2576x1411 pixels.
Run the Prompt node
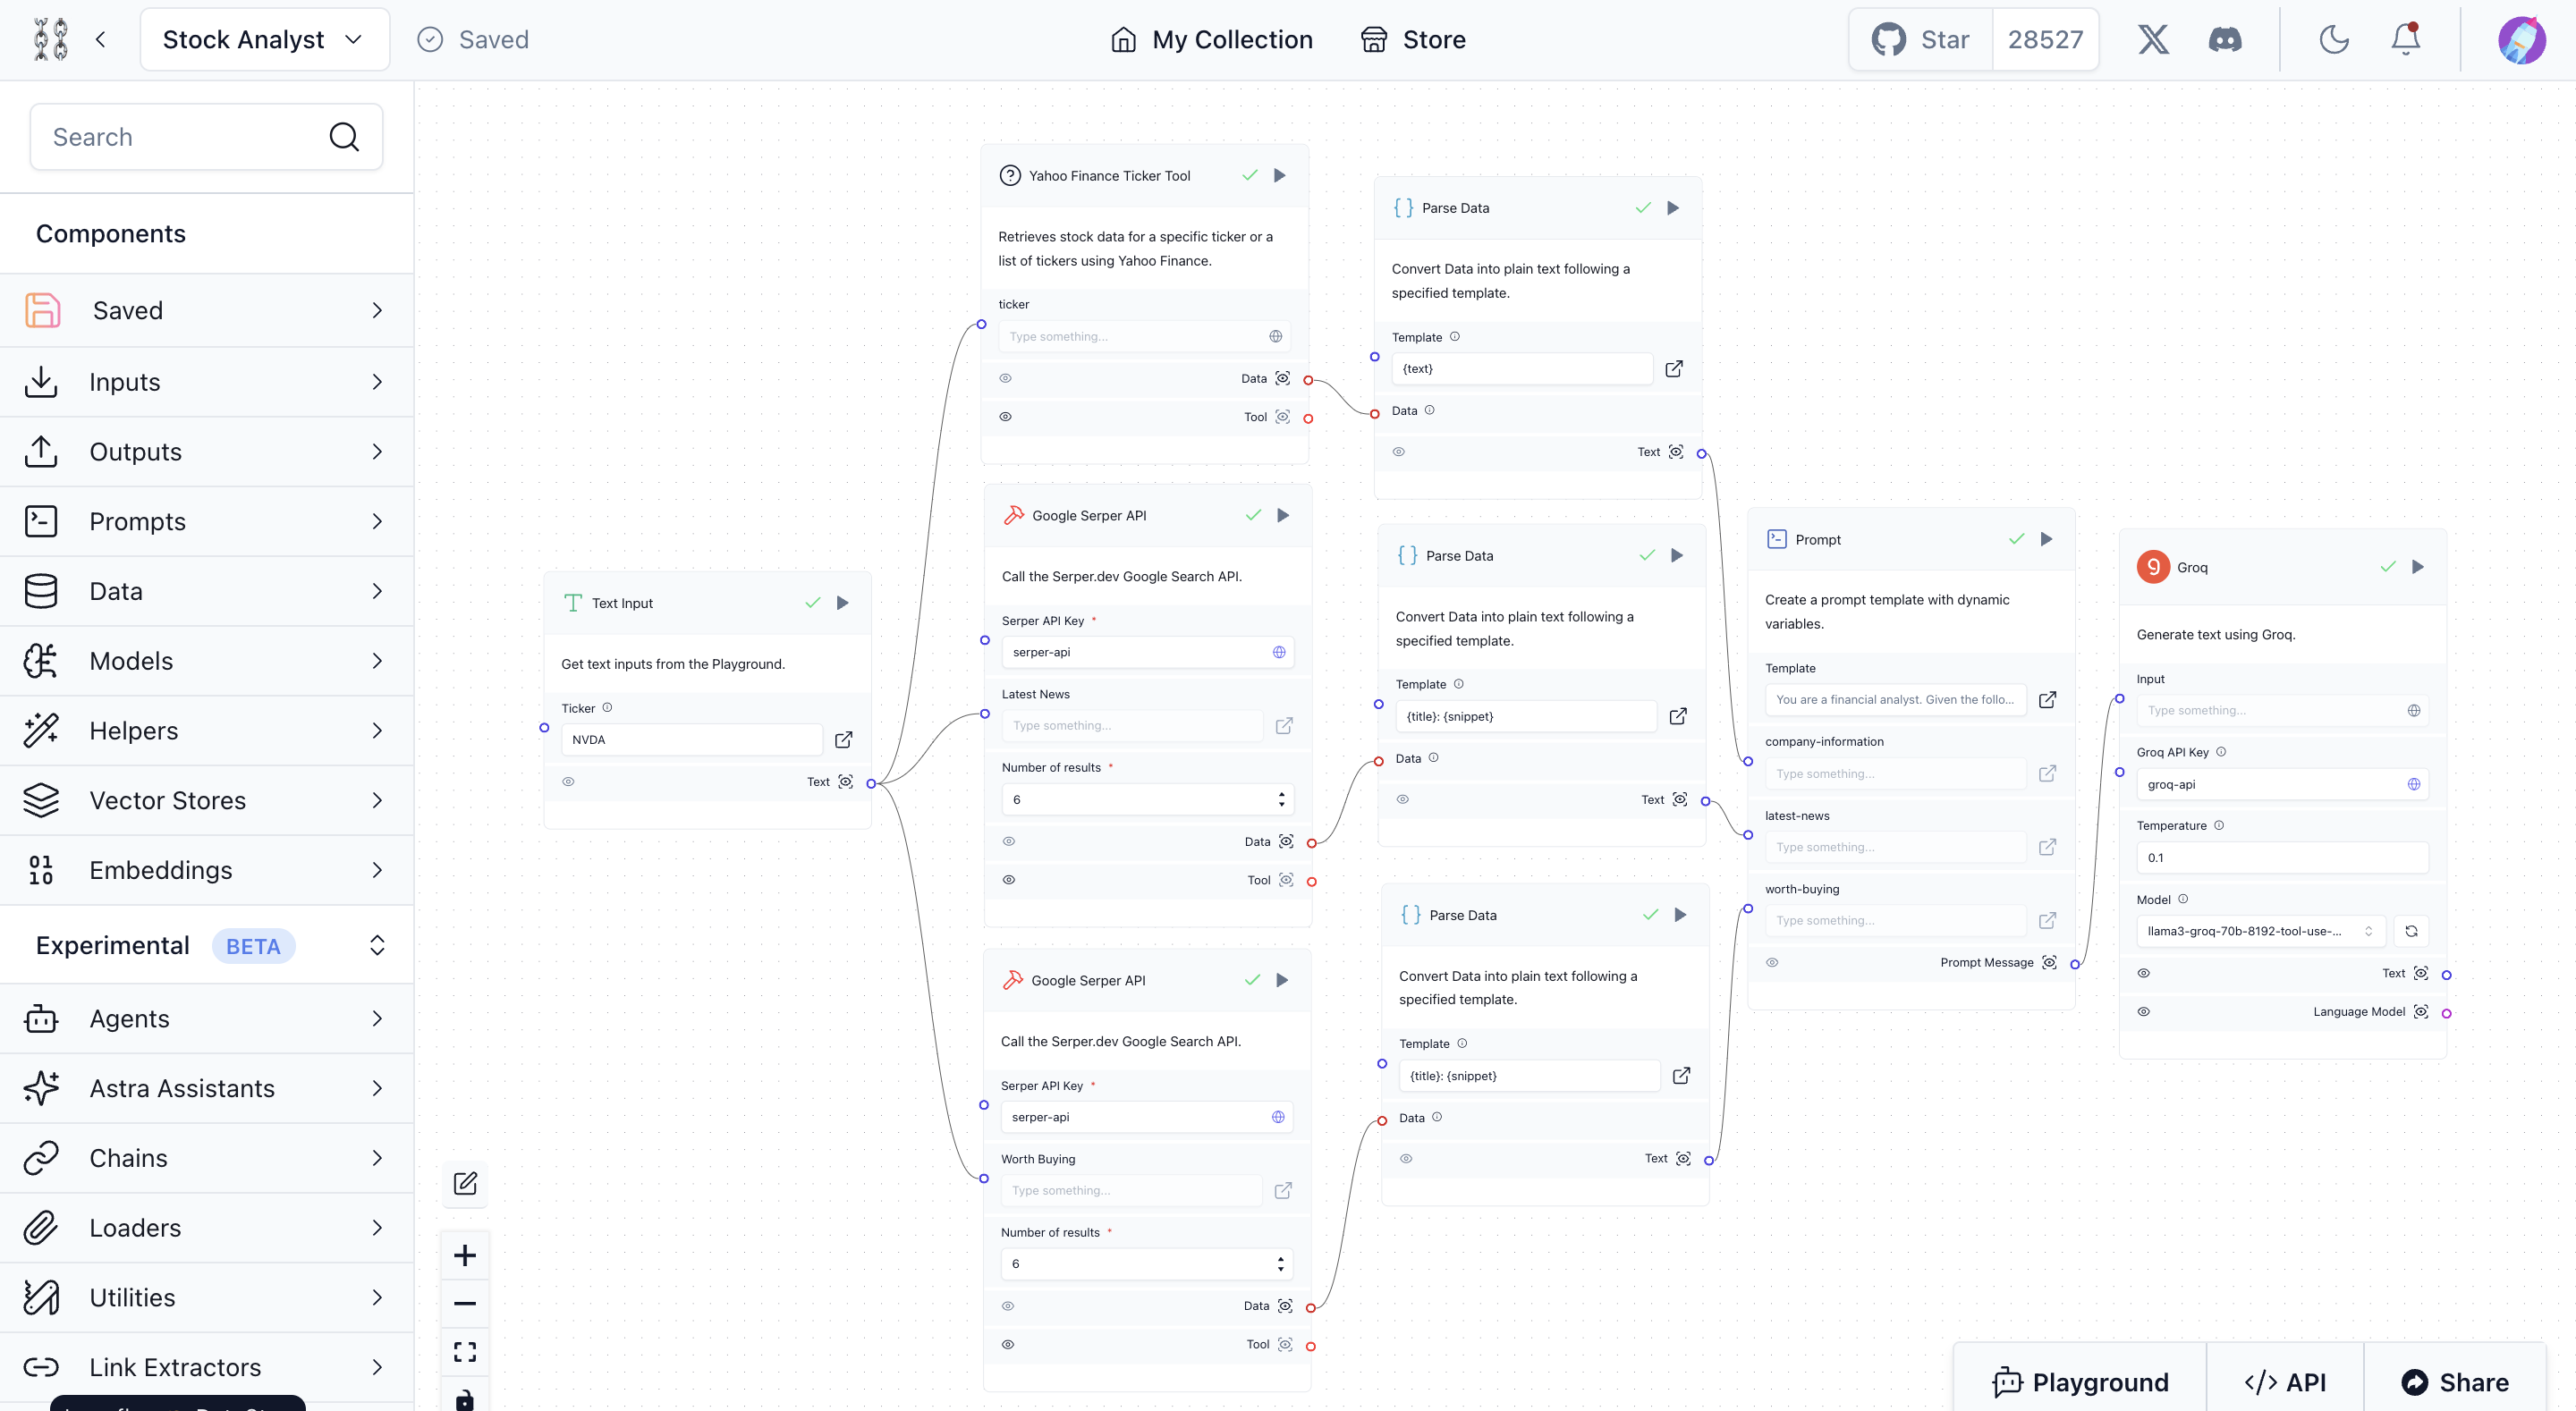pos(2046,539)
